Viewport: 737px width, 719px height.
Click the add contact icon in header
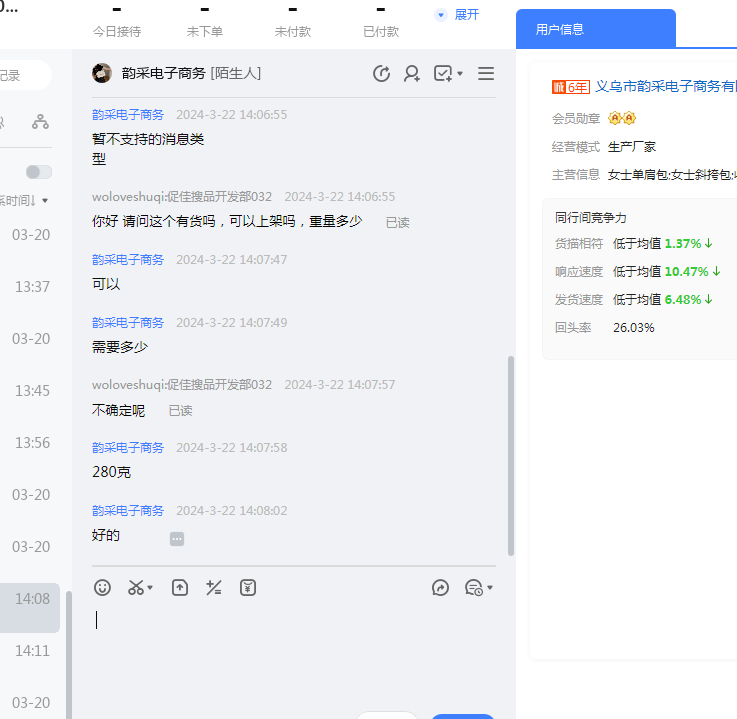[x=411, y=73]
